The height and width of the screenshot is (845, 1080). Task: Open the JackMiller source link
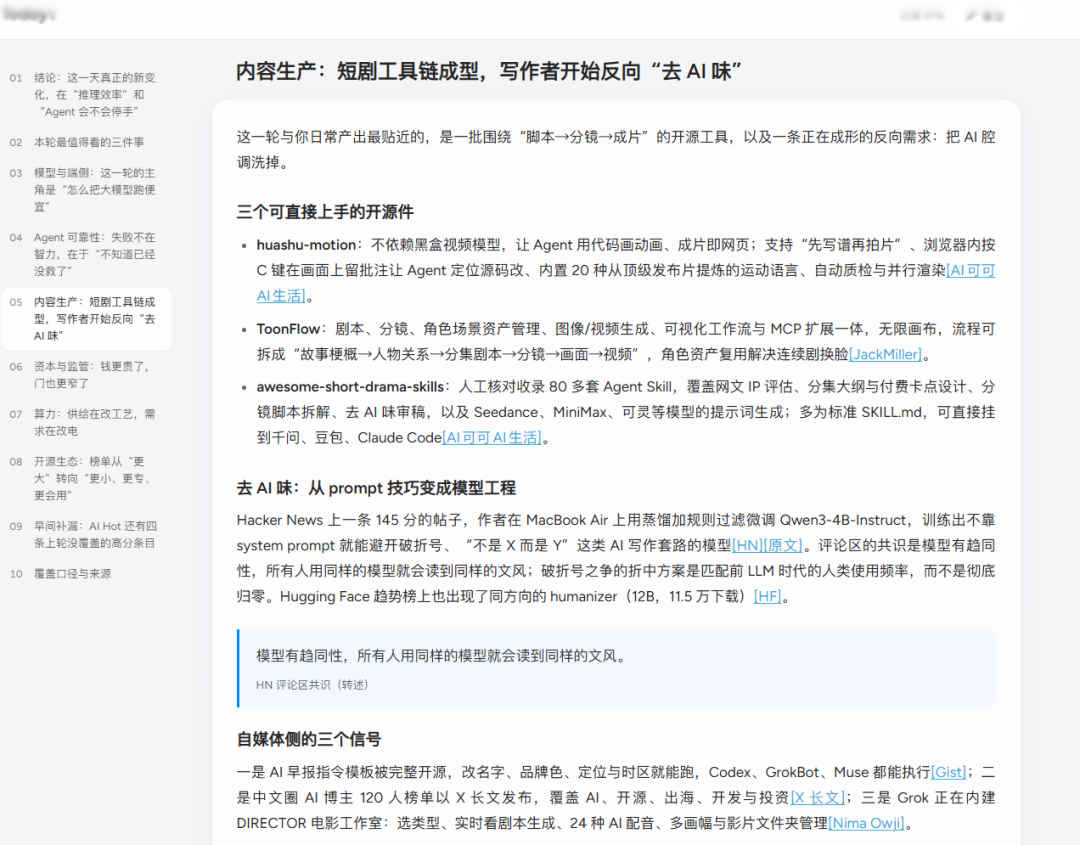885,355
